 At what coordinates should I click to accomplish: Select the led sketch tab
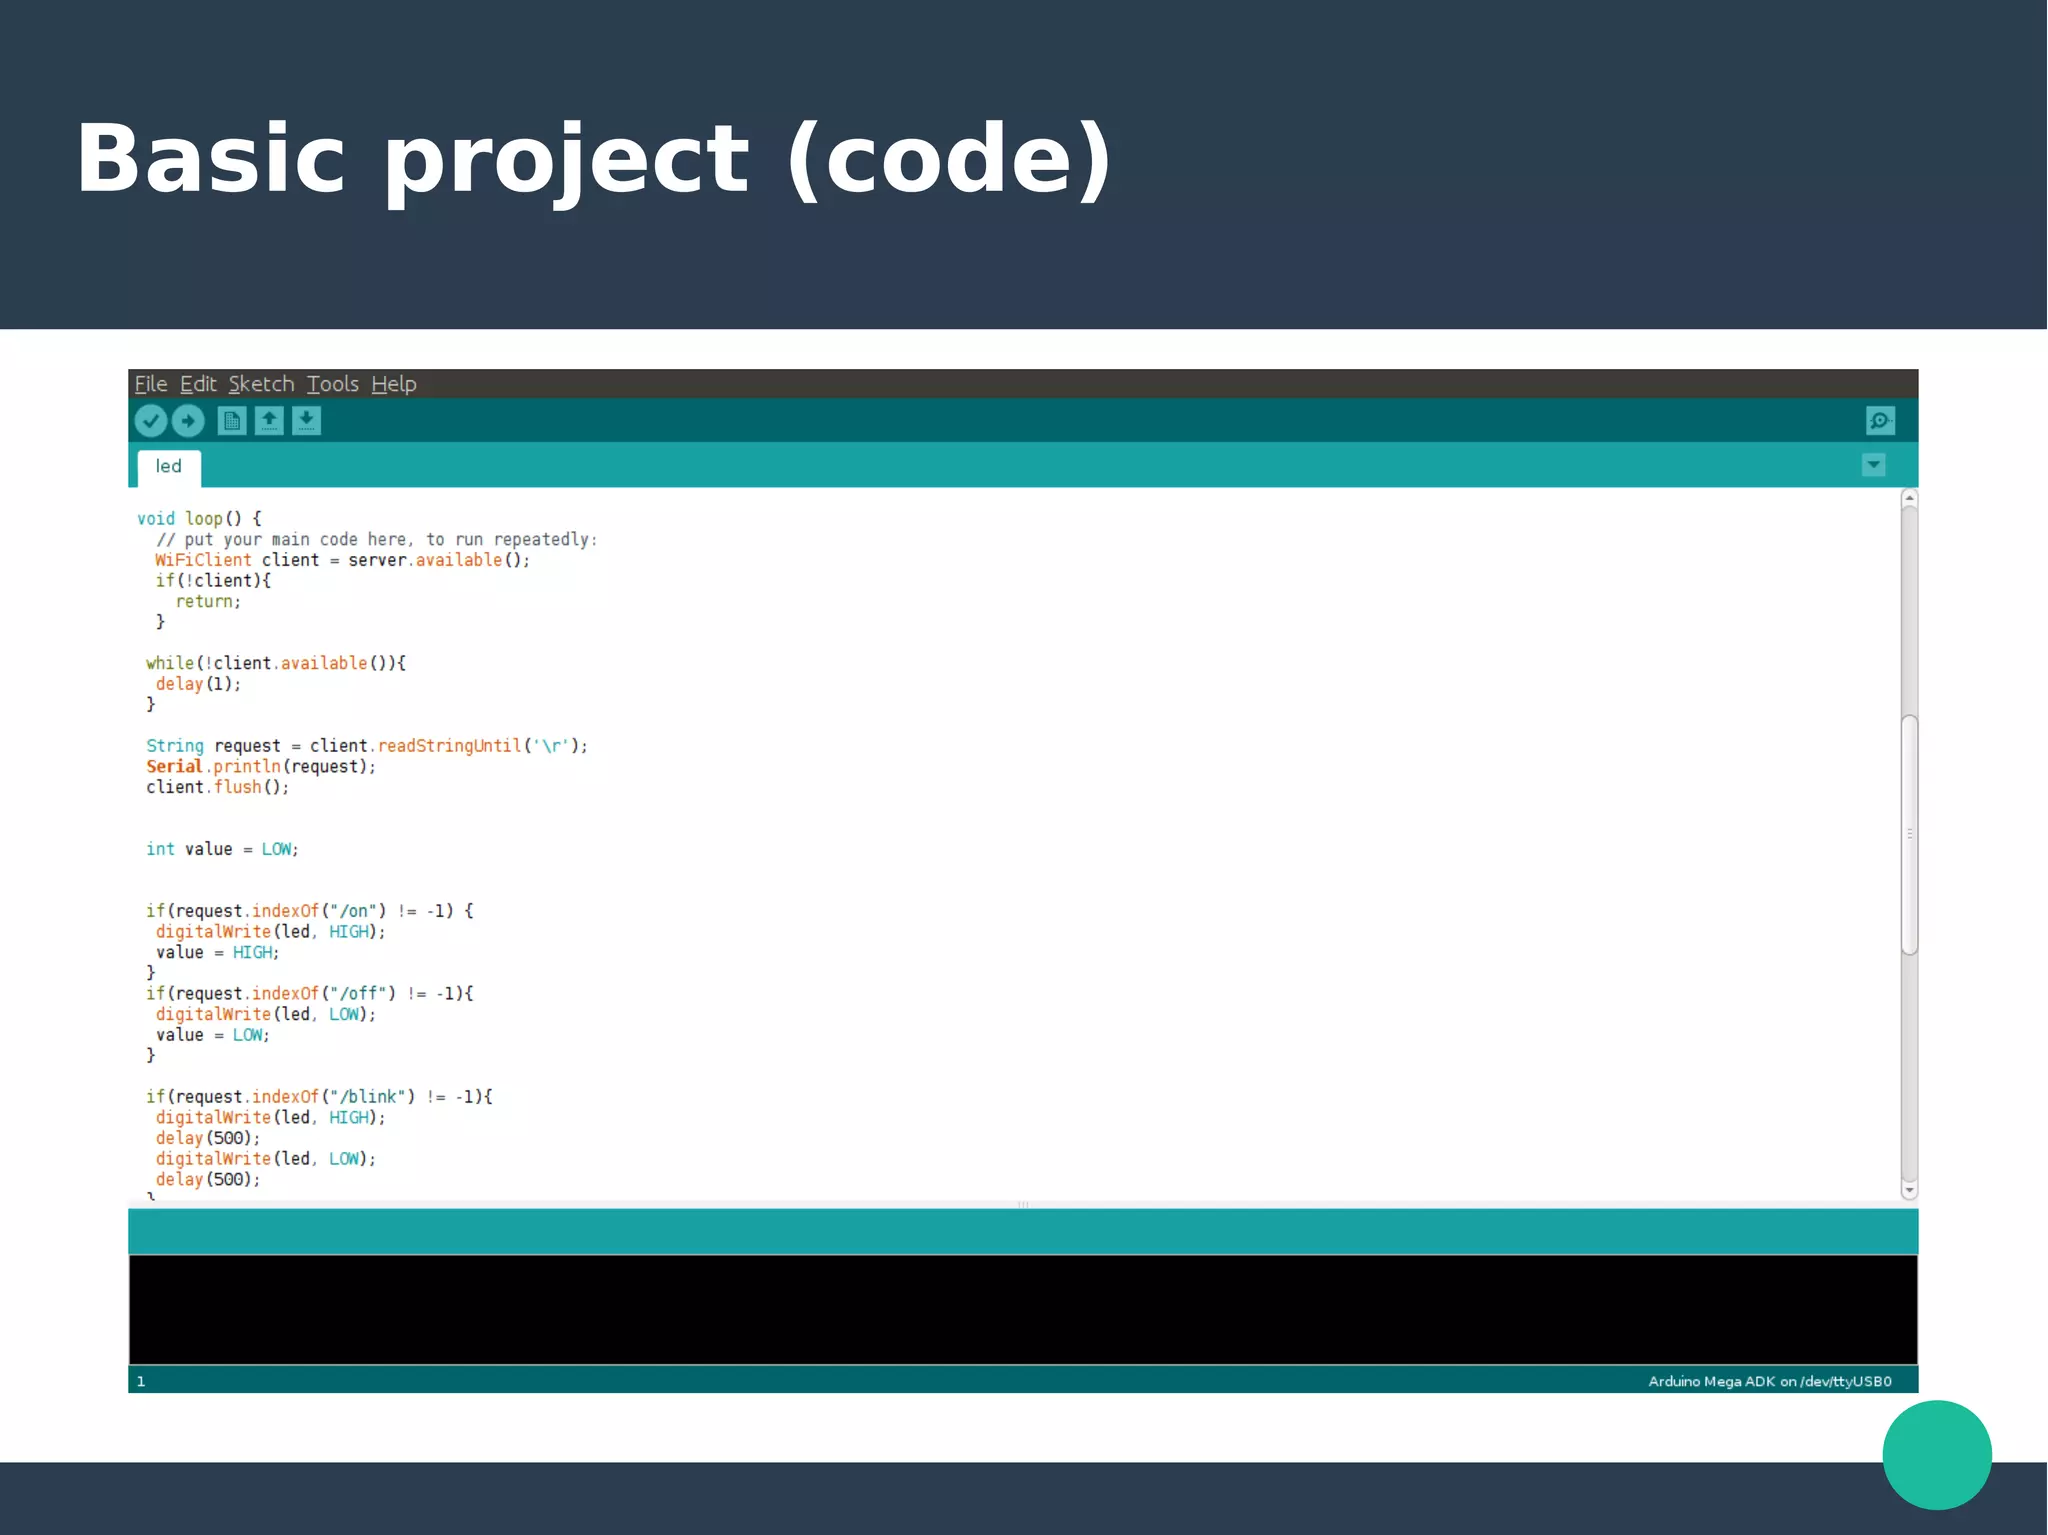point(169,467)
